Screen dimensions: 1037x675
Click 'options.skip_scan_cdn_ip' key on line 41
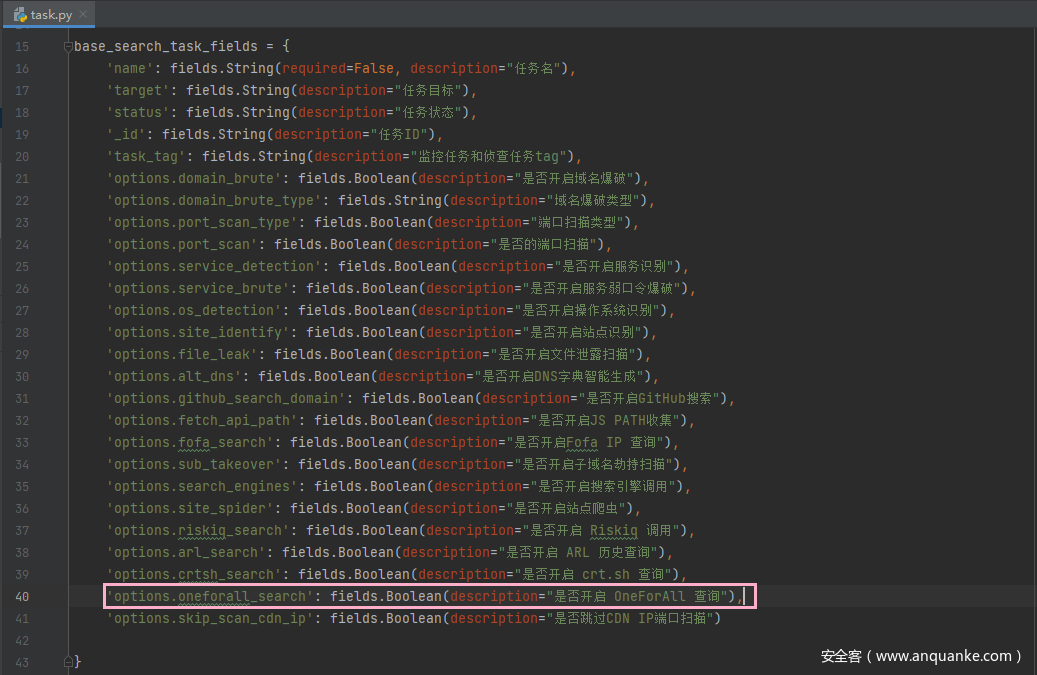tap(212, 619)
